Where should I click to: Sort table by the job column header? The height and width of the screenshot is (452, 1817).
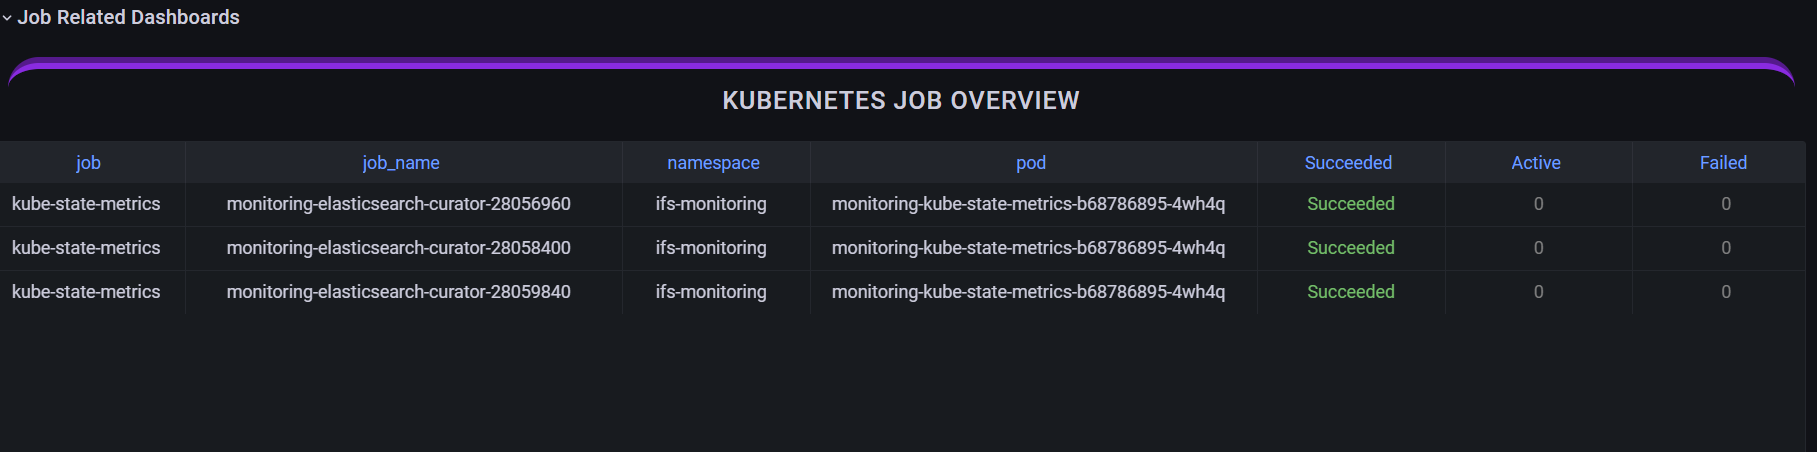click(x=88, y=163)
